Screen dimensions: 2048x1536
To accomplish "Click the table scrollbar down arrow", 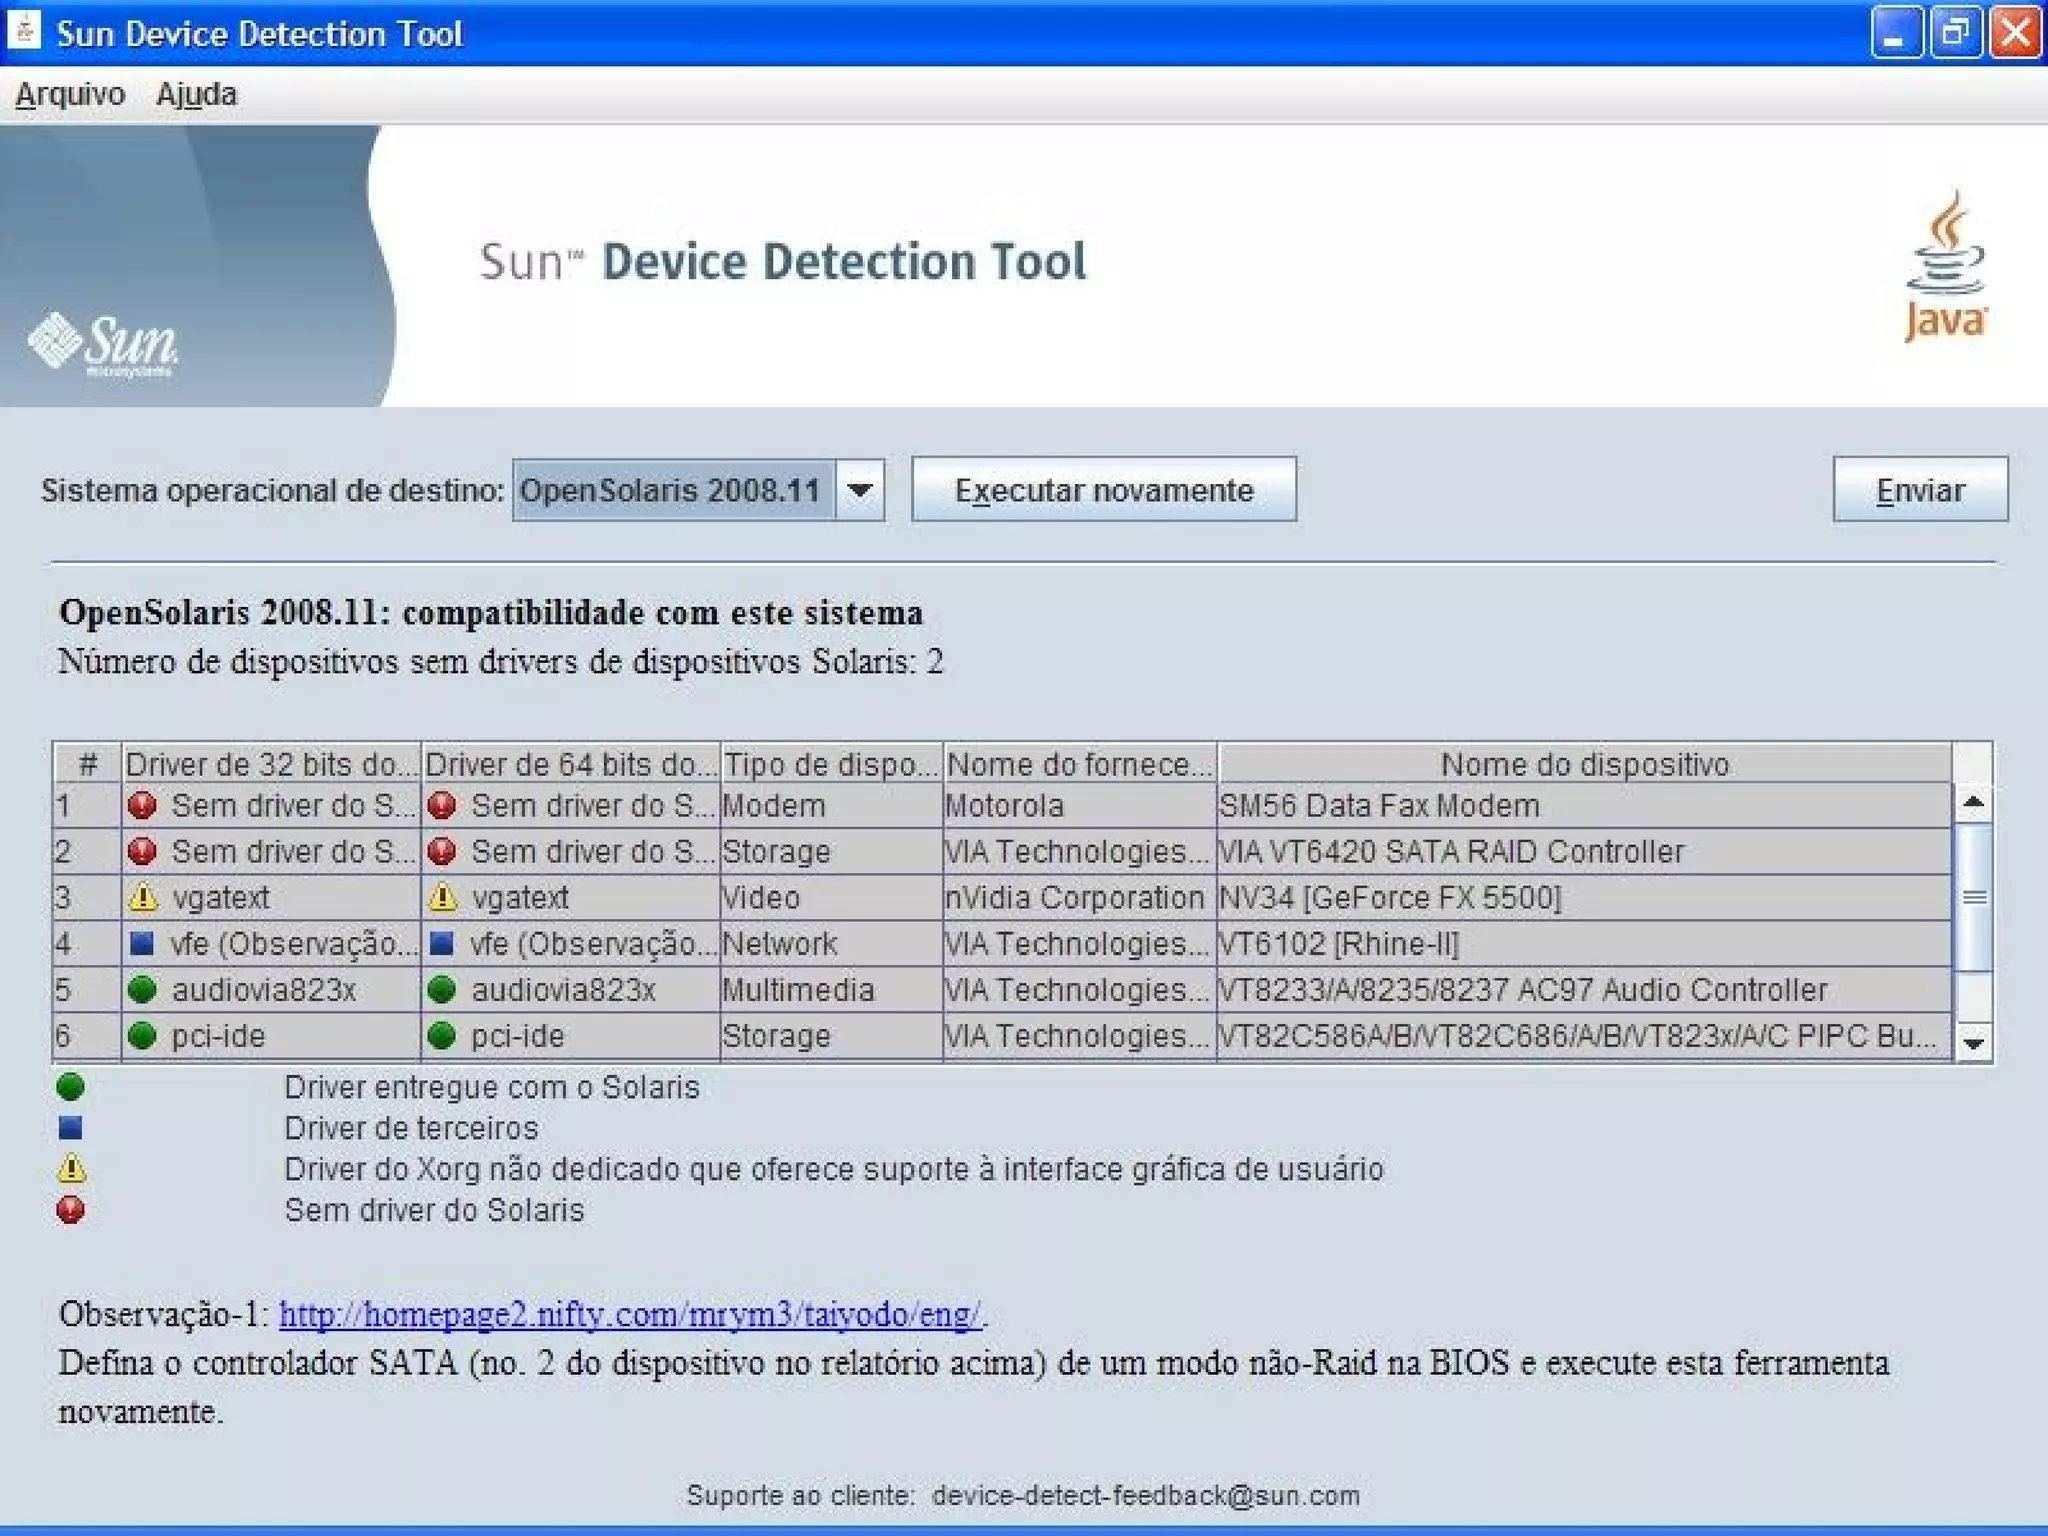I will point(1973,1043).
